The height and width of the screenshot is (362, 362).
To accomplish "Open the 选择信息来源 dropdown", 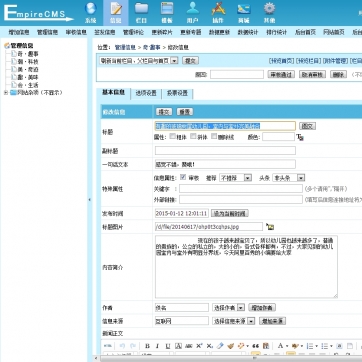I will tap(234, 321).
